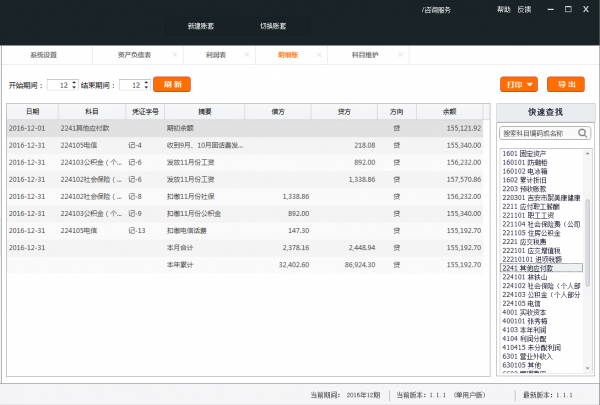Click 切换账套 in the top bar

click(x=273, y=25)
